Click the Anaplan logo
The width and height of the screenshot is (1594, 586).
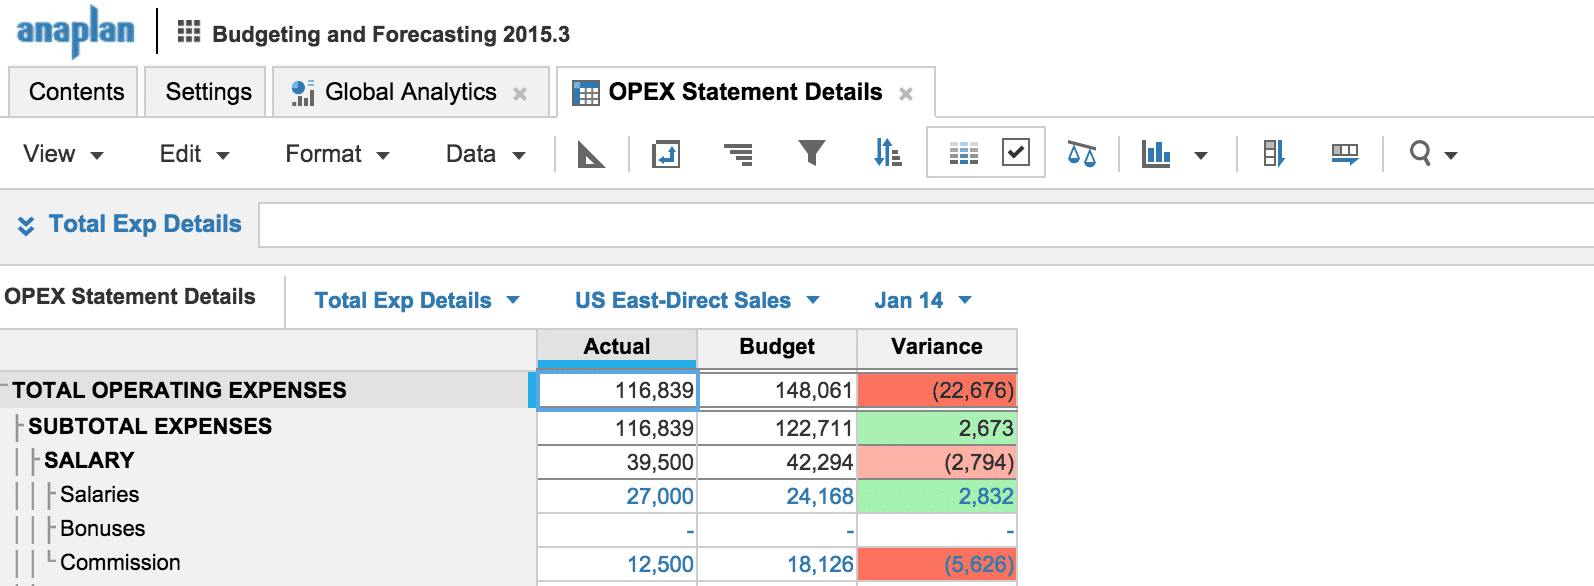point(75,31)
